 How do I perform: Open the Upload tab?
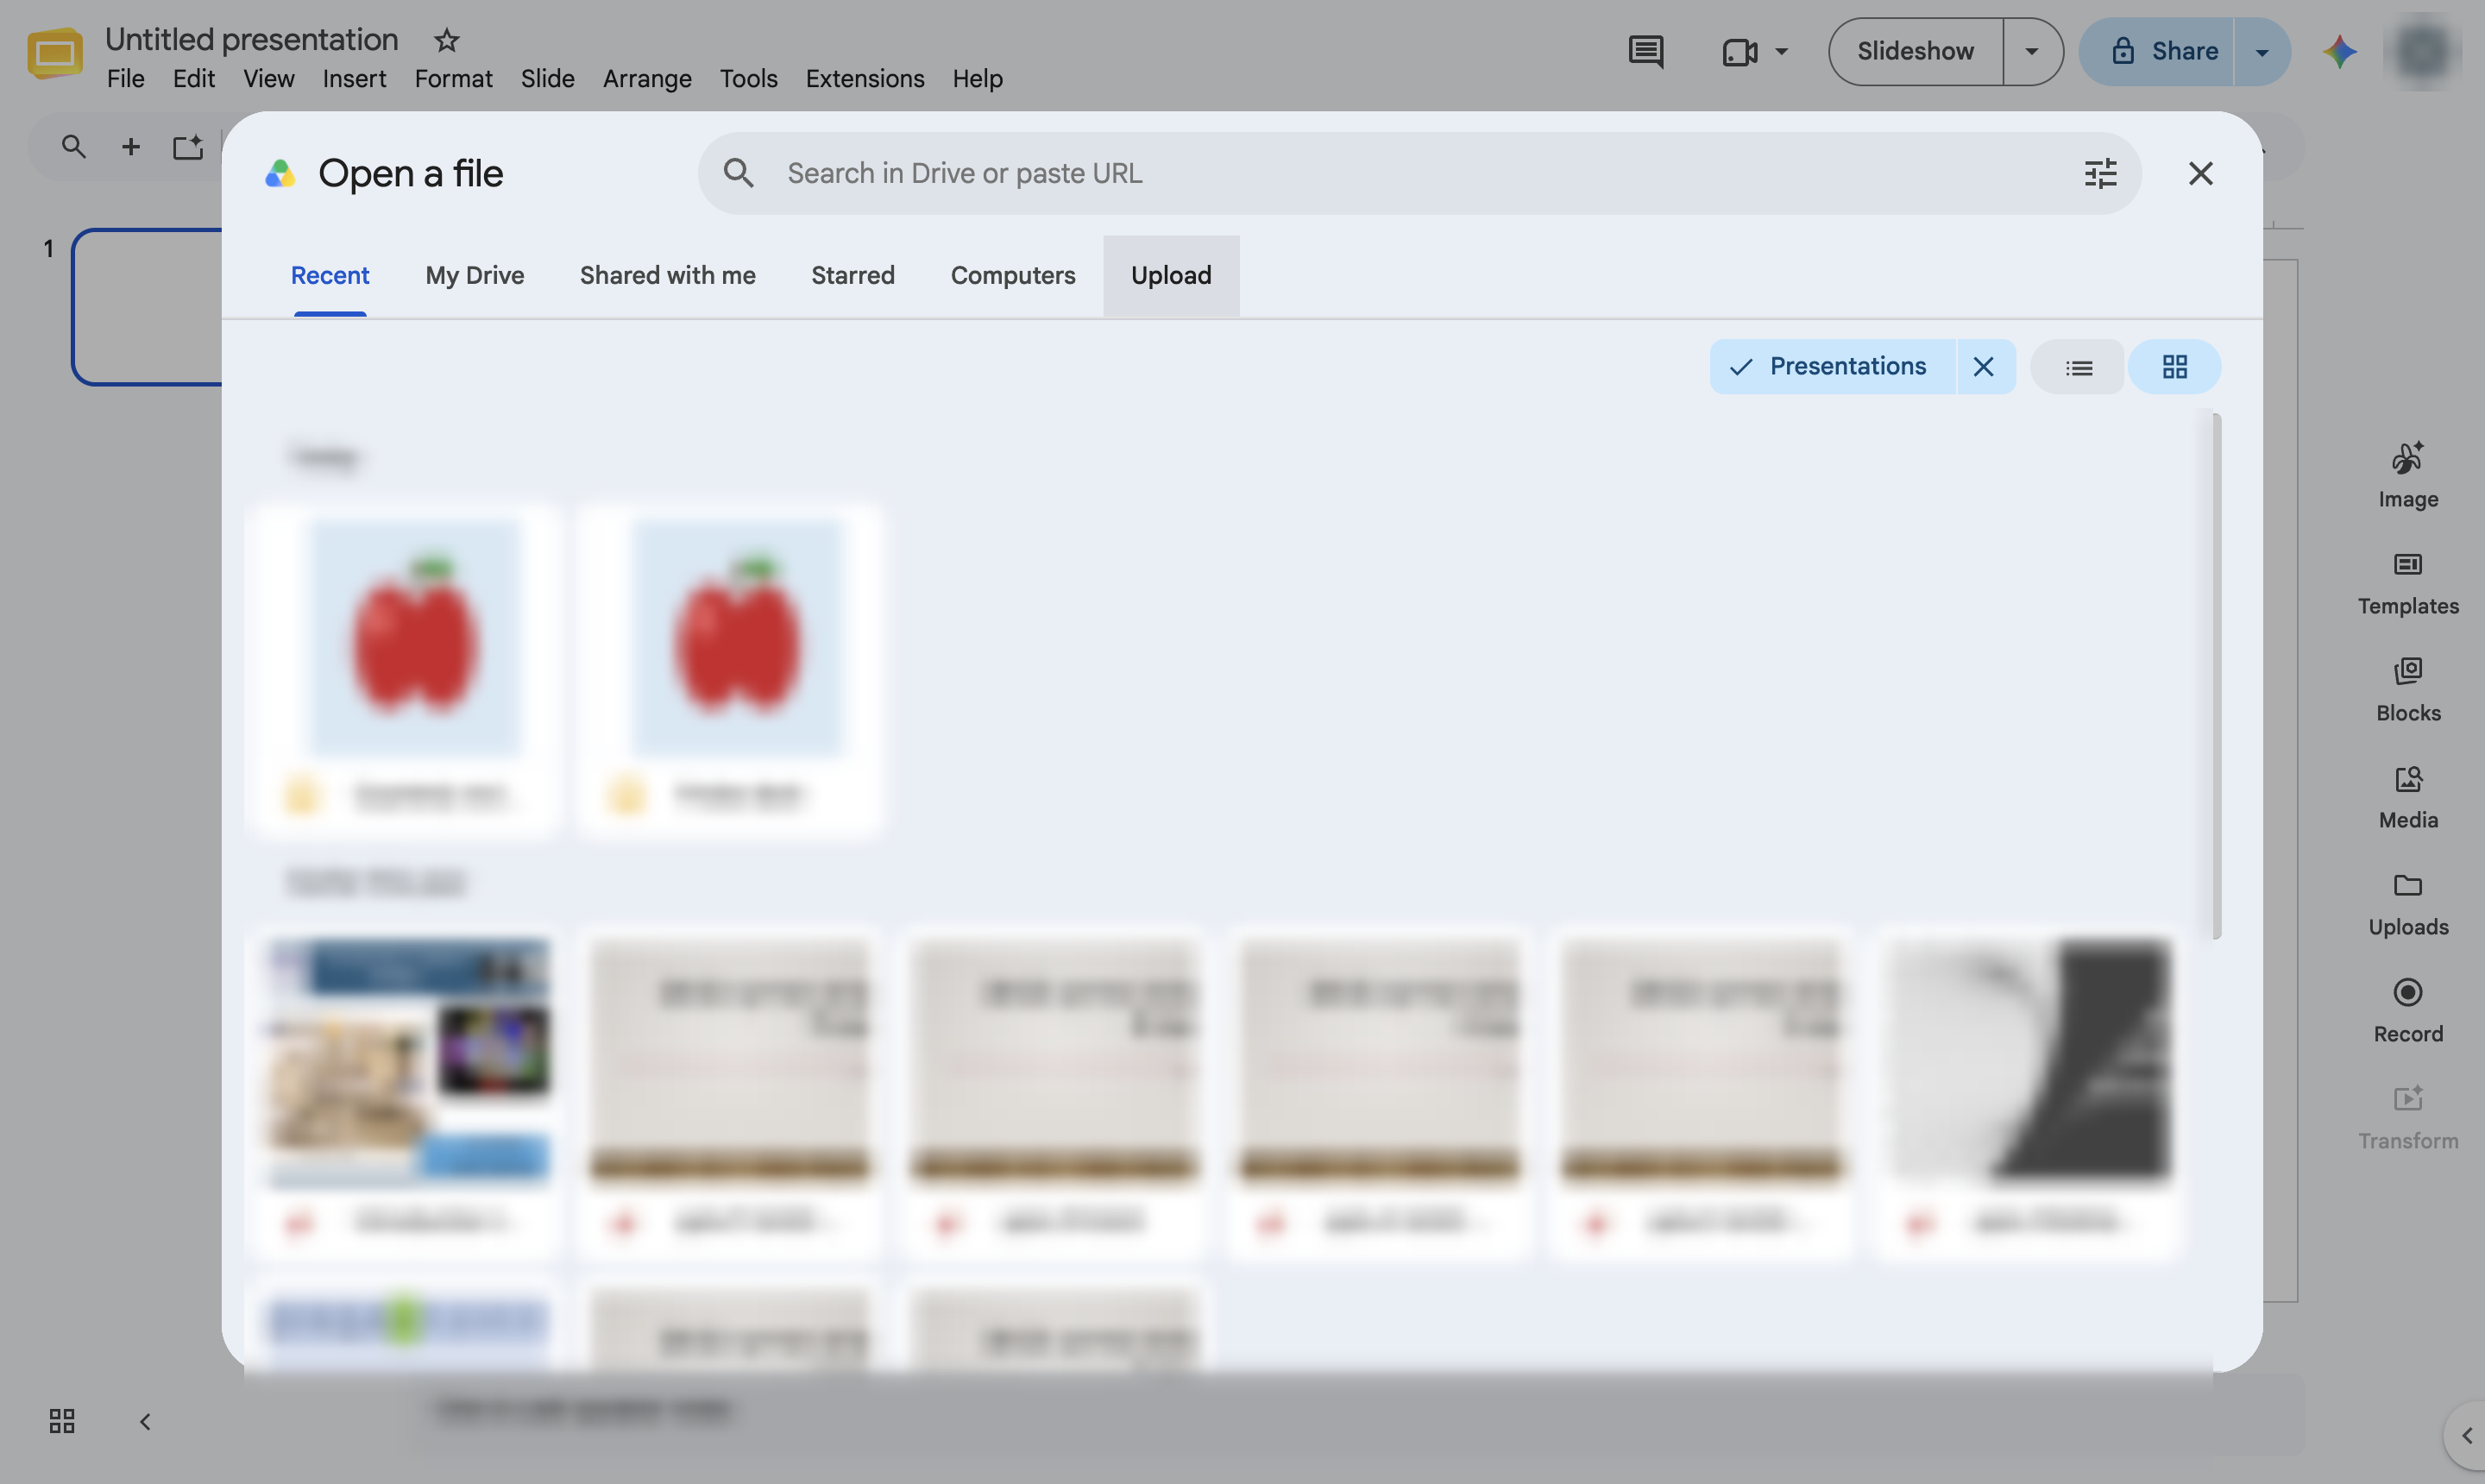tap(1171, 276)
